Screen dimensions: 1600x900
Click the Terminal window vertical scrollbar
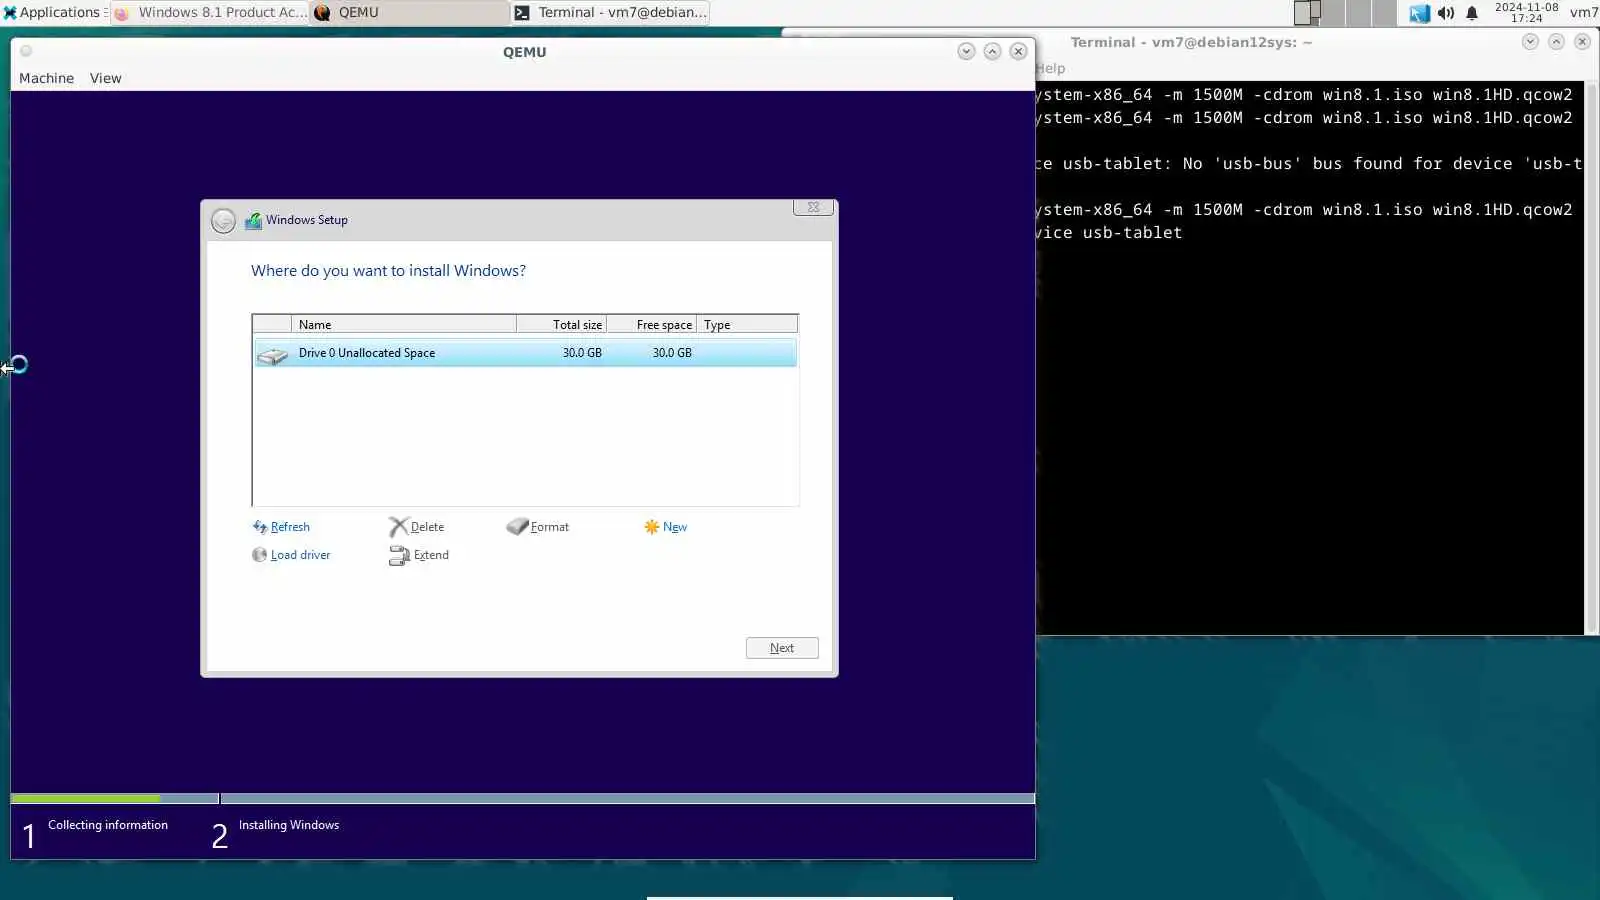(1591, 357)
